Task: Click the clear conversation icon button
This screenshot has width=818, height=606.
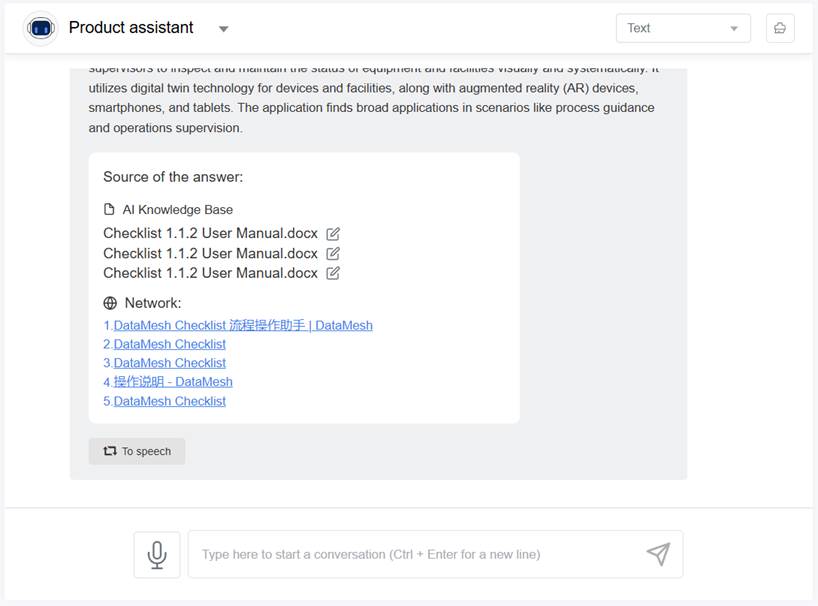Action: coord(780,28)
